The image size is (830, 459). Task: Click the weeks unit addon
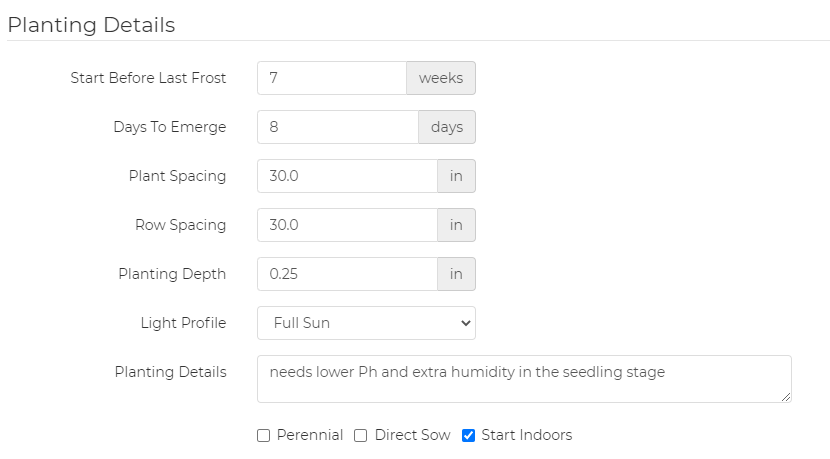click(x=441, y=78)
